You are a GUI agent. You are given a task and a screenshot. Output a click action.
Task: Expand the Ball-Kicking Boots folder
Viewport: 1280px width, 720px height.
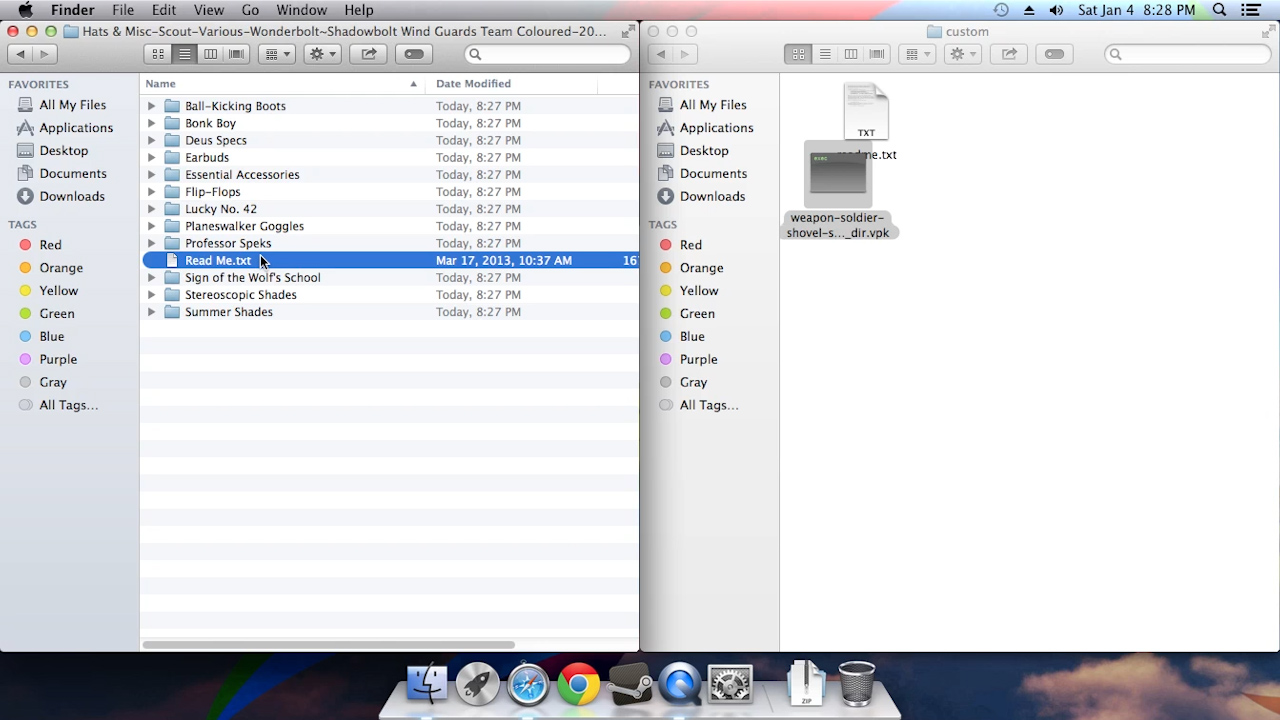(x=151, y=106)
